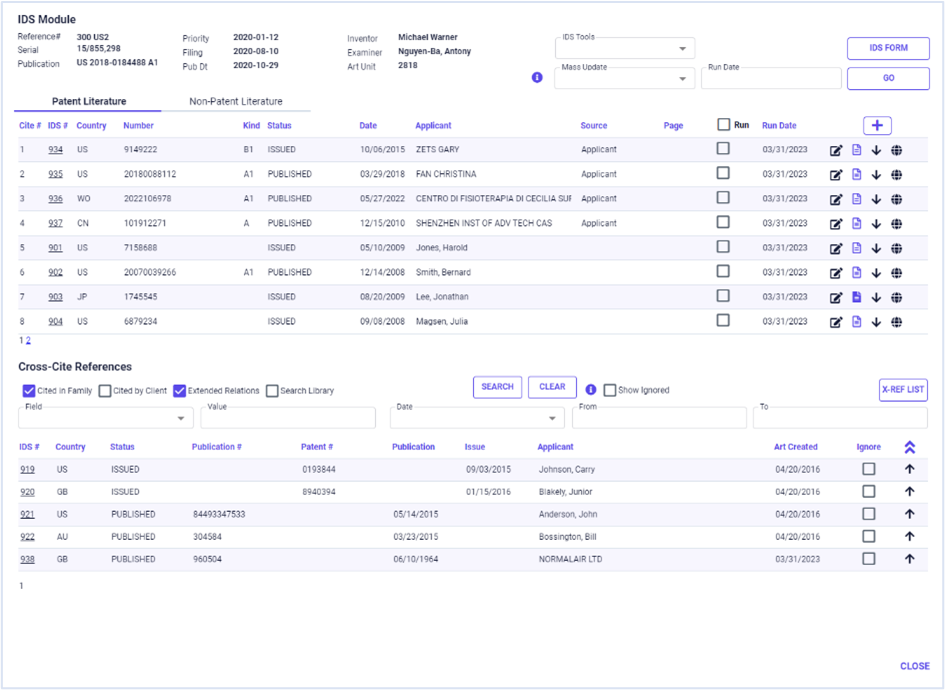Screen dimensions: 945x690
Task: Tick Ignore checkbox for NORMALAIR LTD
Action: tap(868, 559)
